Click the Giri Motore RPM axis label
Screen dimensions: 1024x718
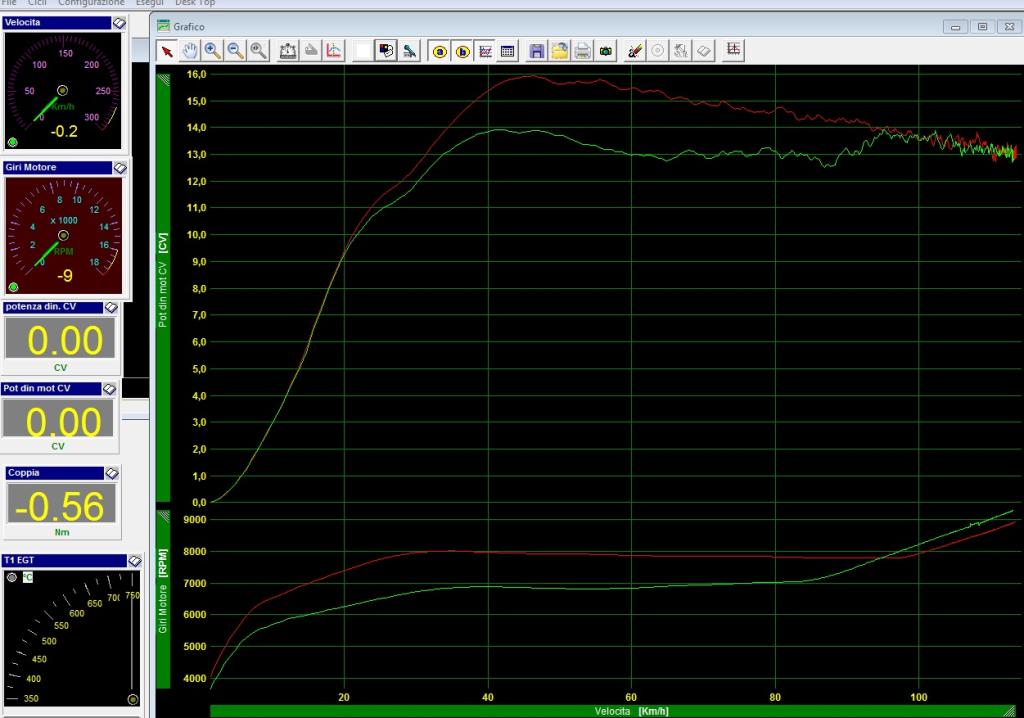point(163,591)
